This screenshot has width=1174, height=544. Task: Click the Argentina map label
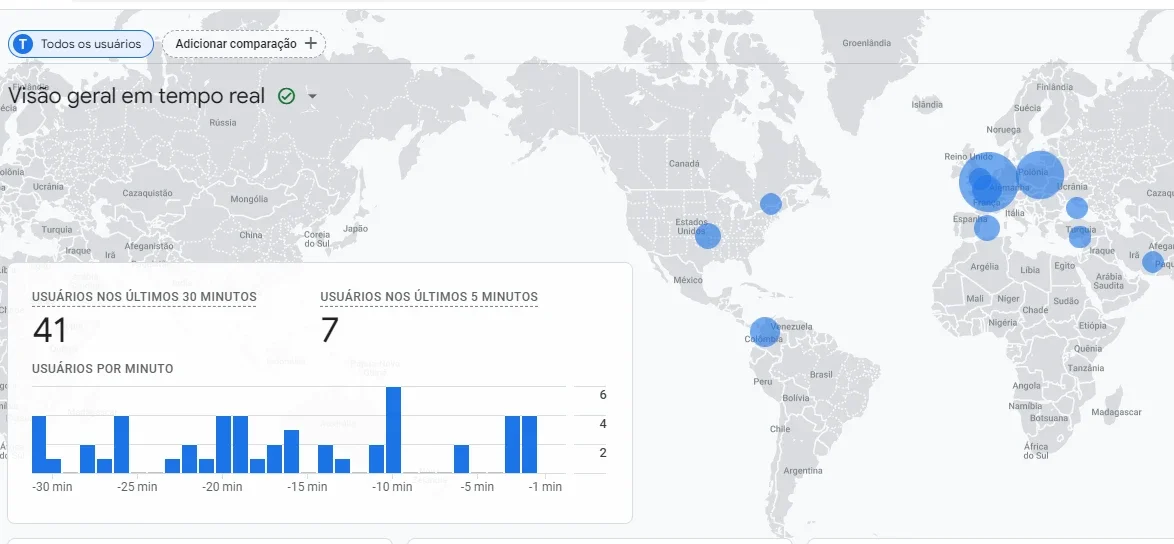pyautogui.click(x=803, y=471)
